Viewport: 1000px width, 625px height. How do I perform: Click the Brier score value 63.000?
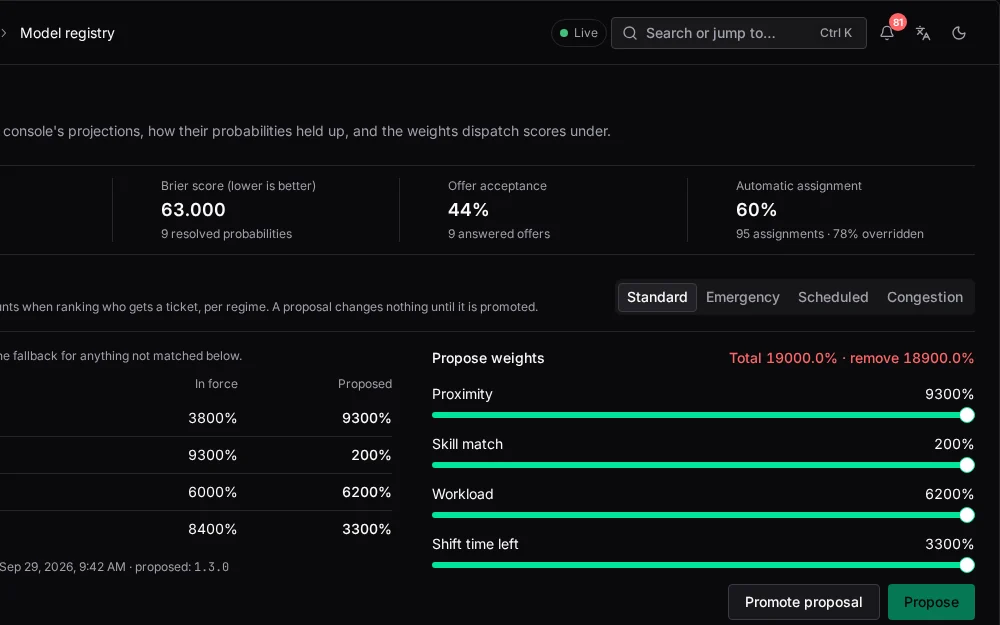click(x=193, y=210)
